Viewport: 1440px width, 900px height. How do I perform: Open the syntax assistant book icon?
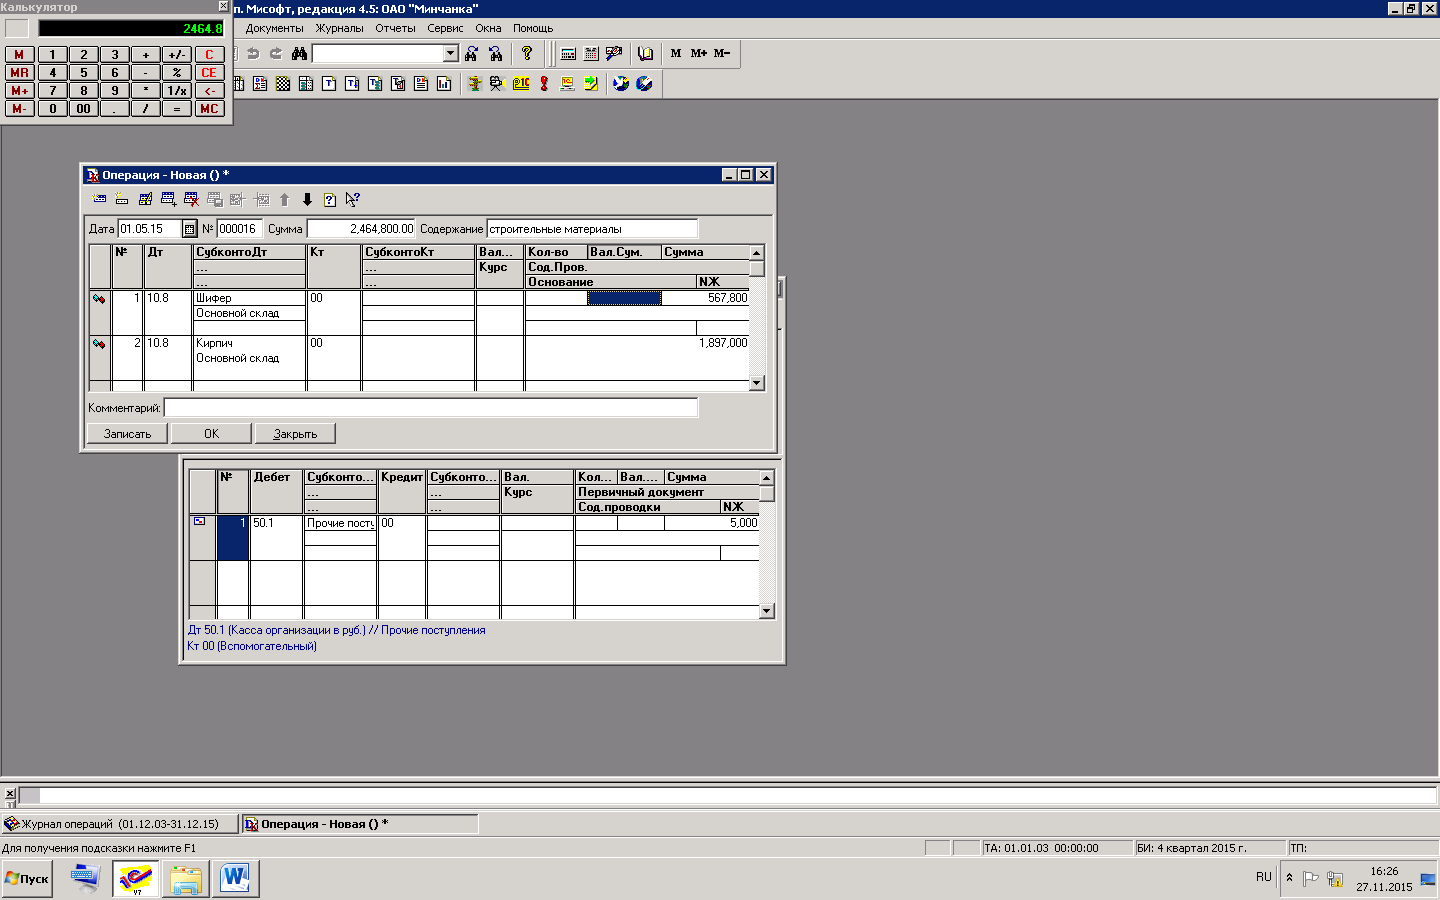tap(646, 53)
